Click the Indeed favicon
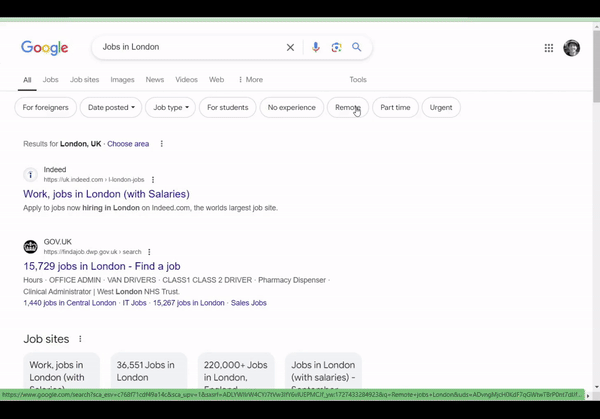 click(31, 174)
